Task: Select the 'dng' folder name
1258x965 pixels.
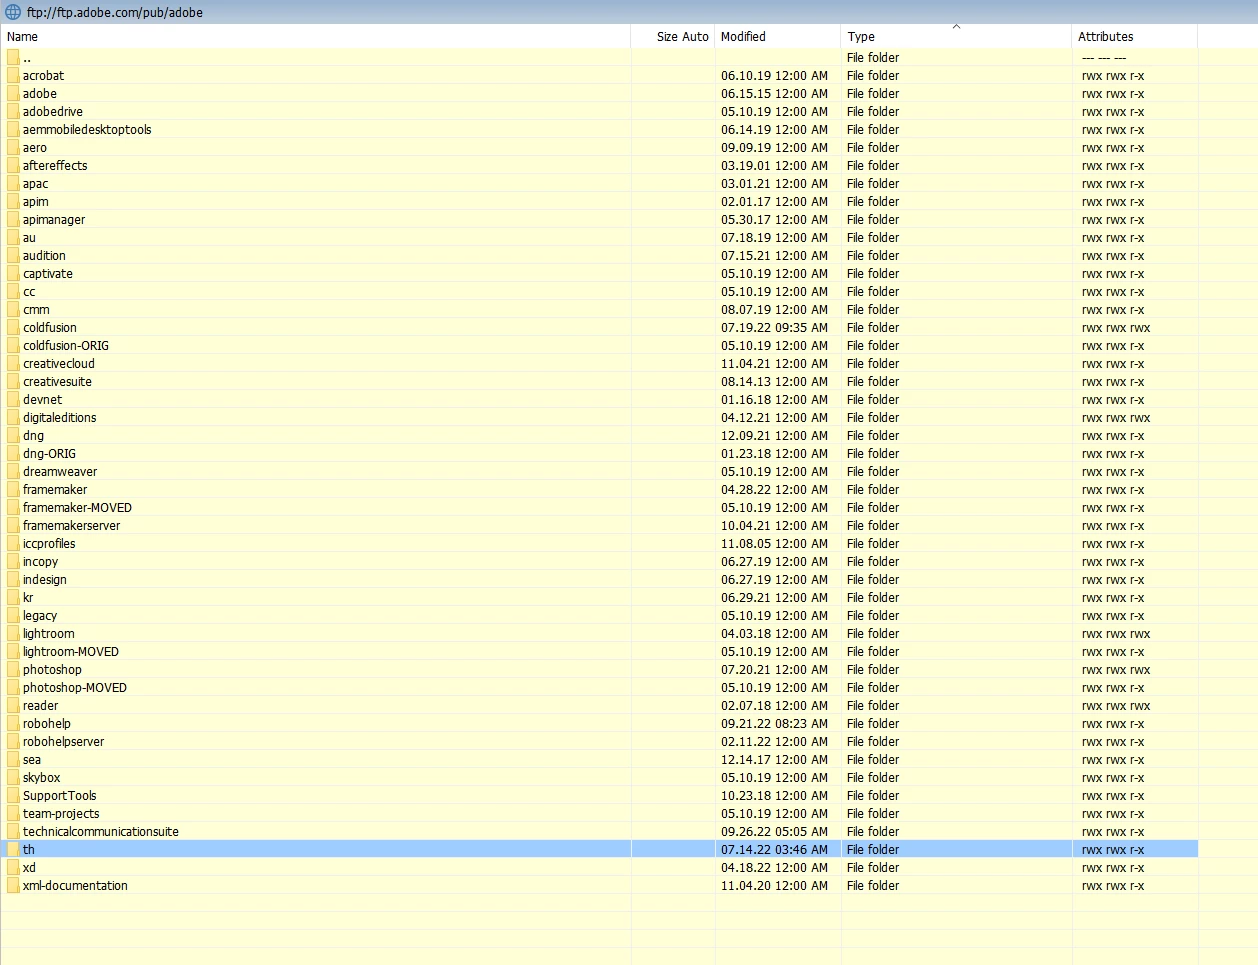Action: [x=33, y=435]
